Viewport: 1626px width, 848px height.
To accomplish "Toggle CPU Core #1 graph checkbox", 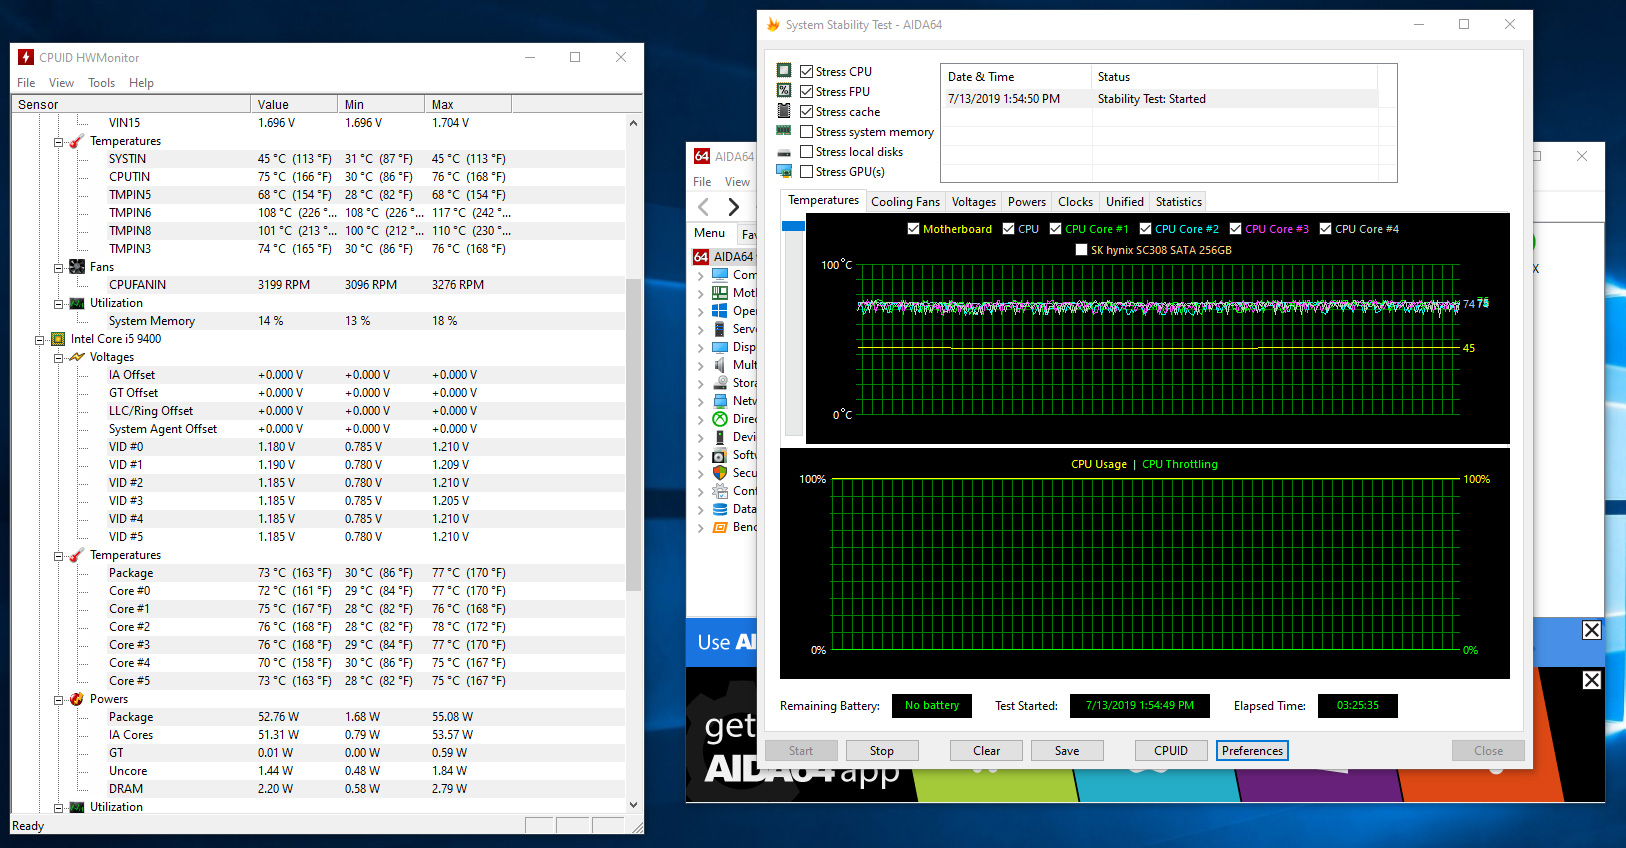I will (x=1055, y=229).
